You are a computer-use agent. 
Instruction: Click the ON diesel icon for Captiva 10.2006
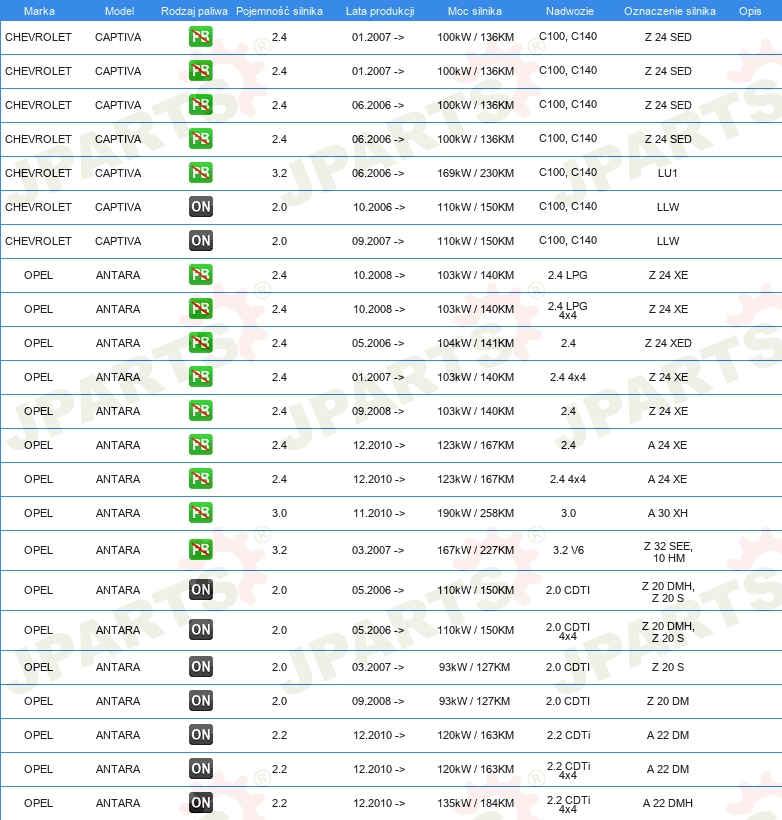(x=201, y=207)
